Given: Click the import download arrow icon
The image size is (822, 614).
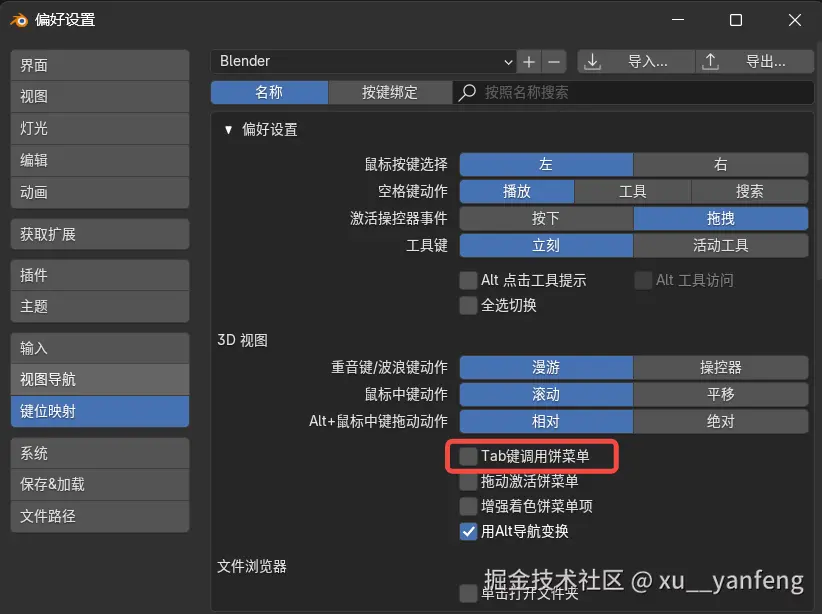Looking at the screenshot, I should 592,61.
